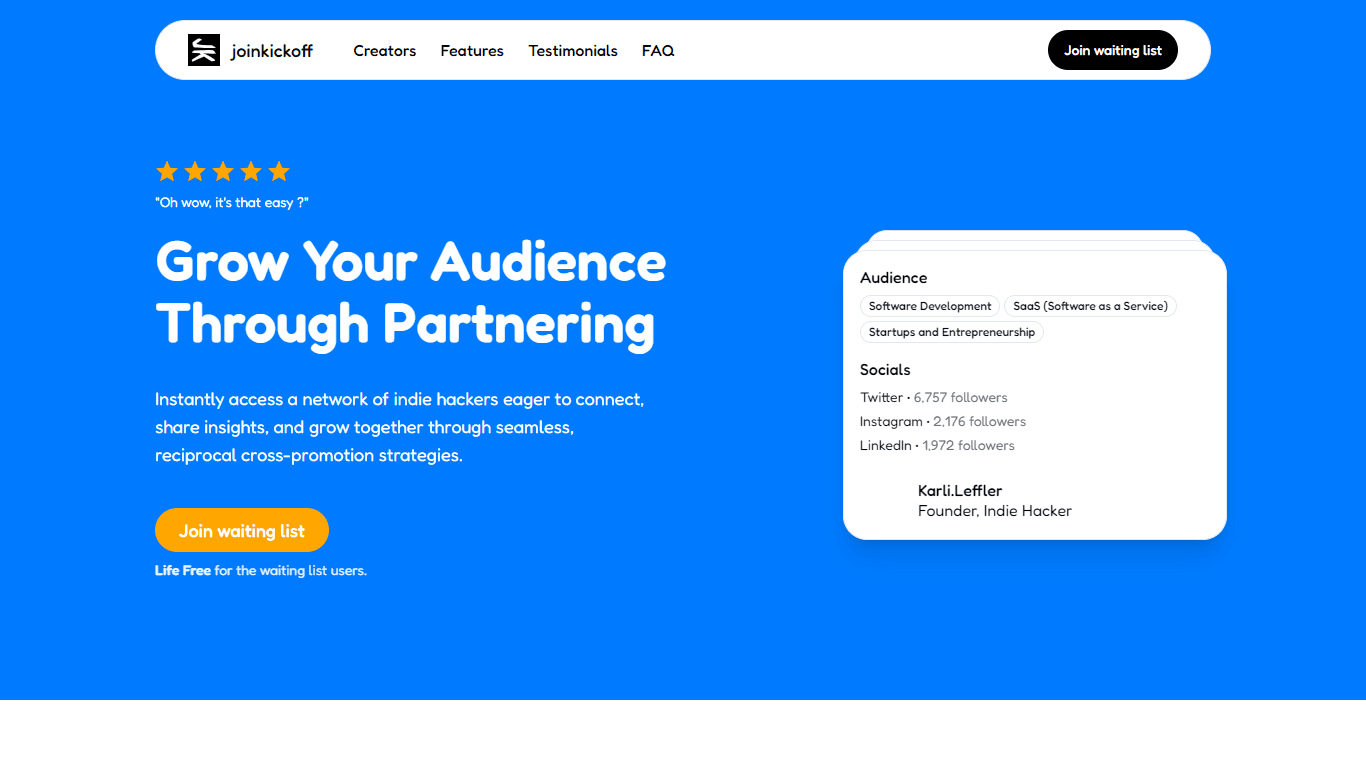Click the Grow Your Audience Through Partnering headline
This screenshot has height=768, width=1366.
click(411, 293)
